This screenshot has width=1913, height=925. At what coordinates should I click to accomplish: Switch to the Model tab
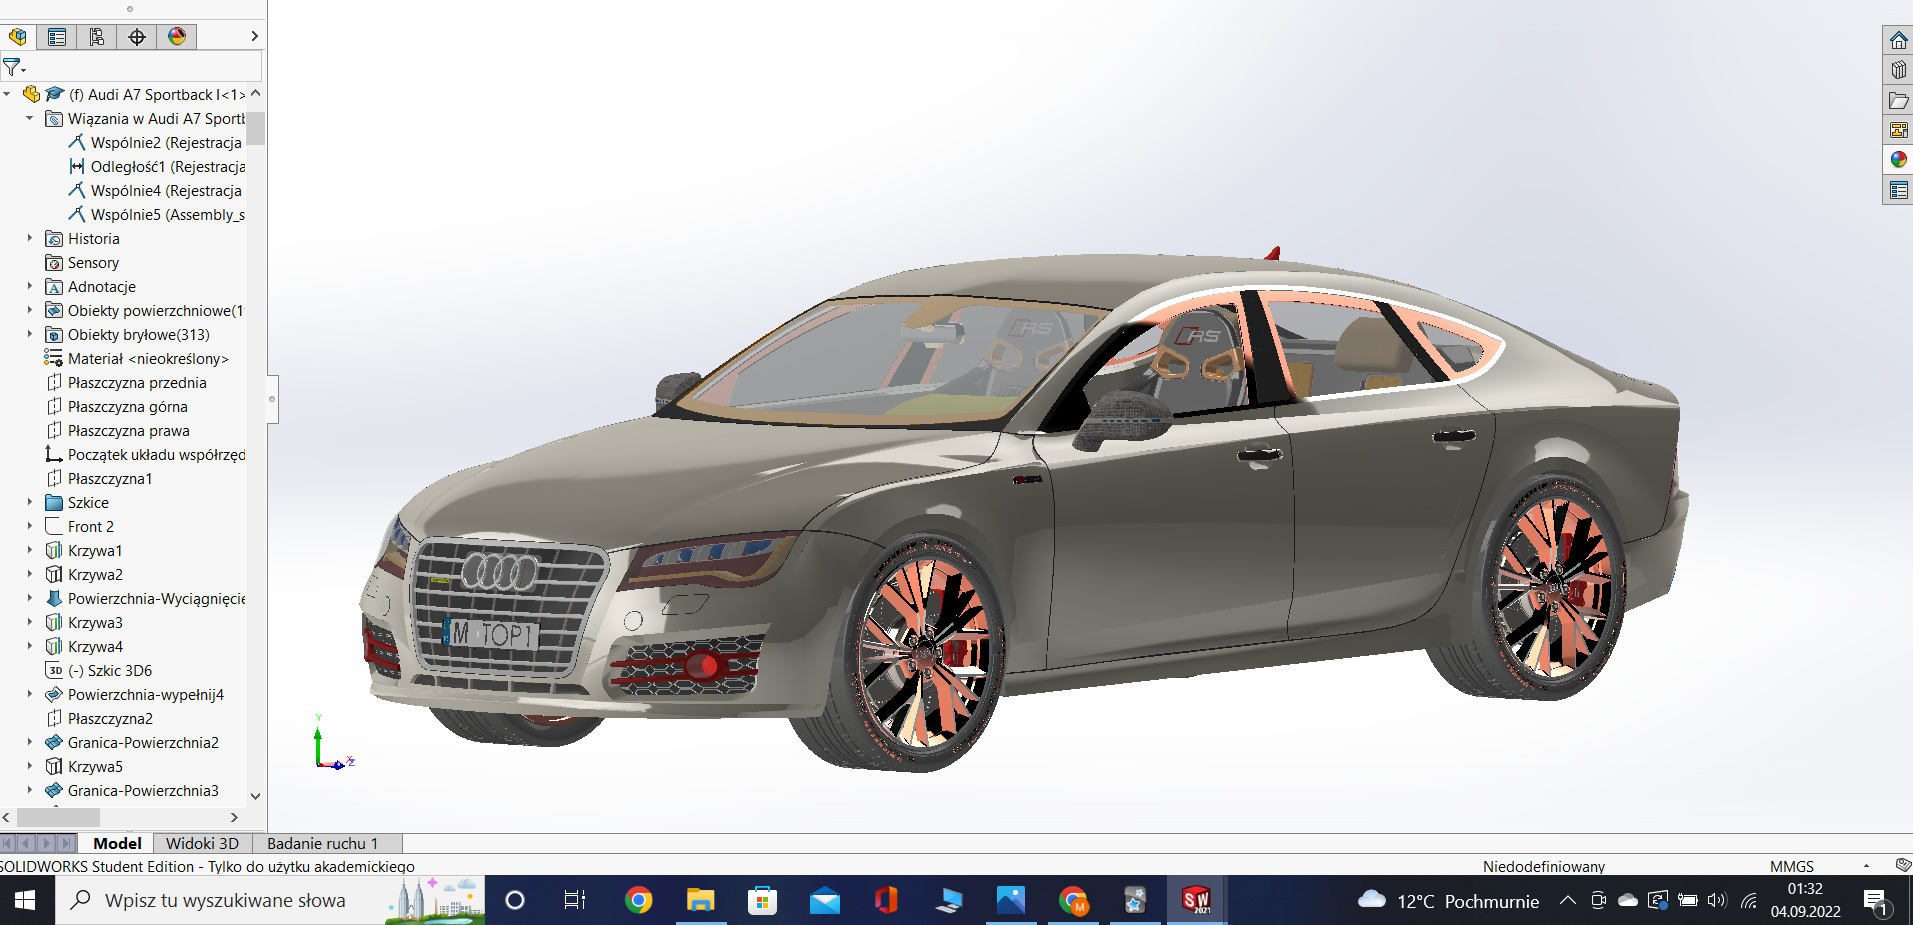(x=117, y=843)
